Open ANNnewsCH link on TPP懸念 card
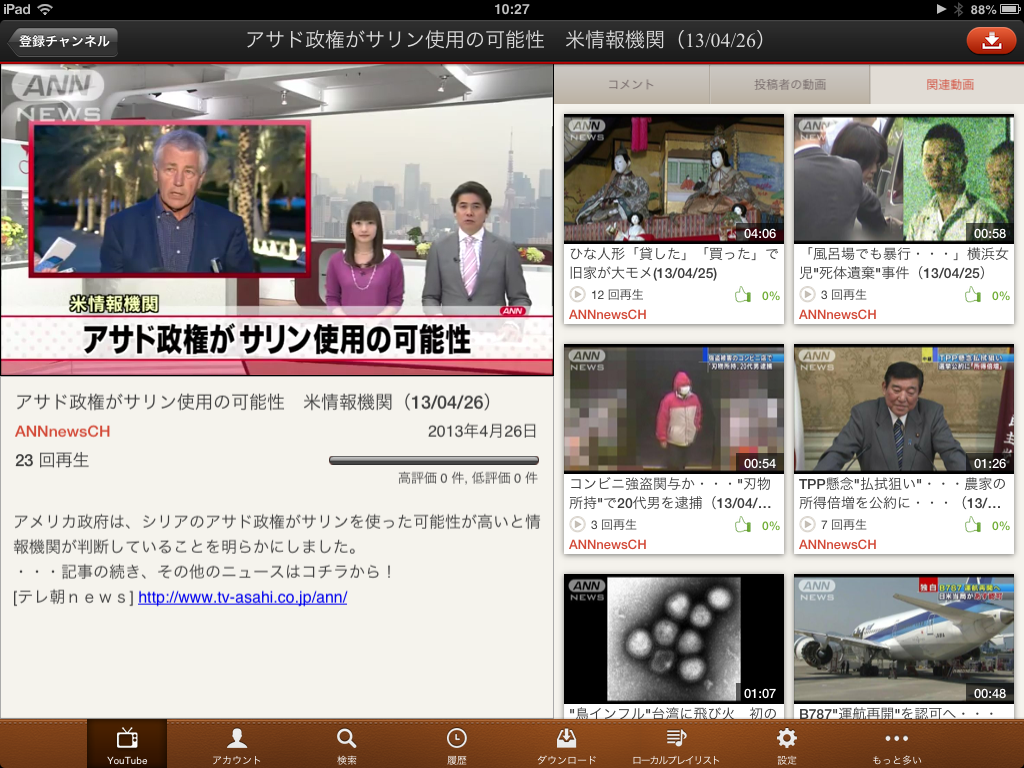The image size is (1024, 768). (837, 544)
